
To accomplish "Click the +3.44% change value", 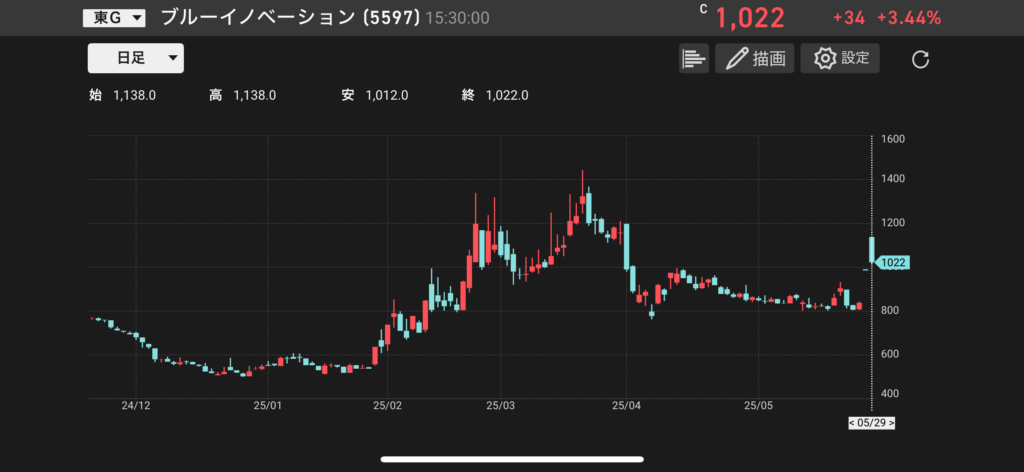I will pos(908,18).
